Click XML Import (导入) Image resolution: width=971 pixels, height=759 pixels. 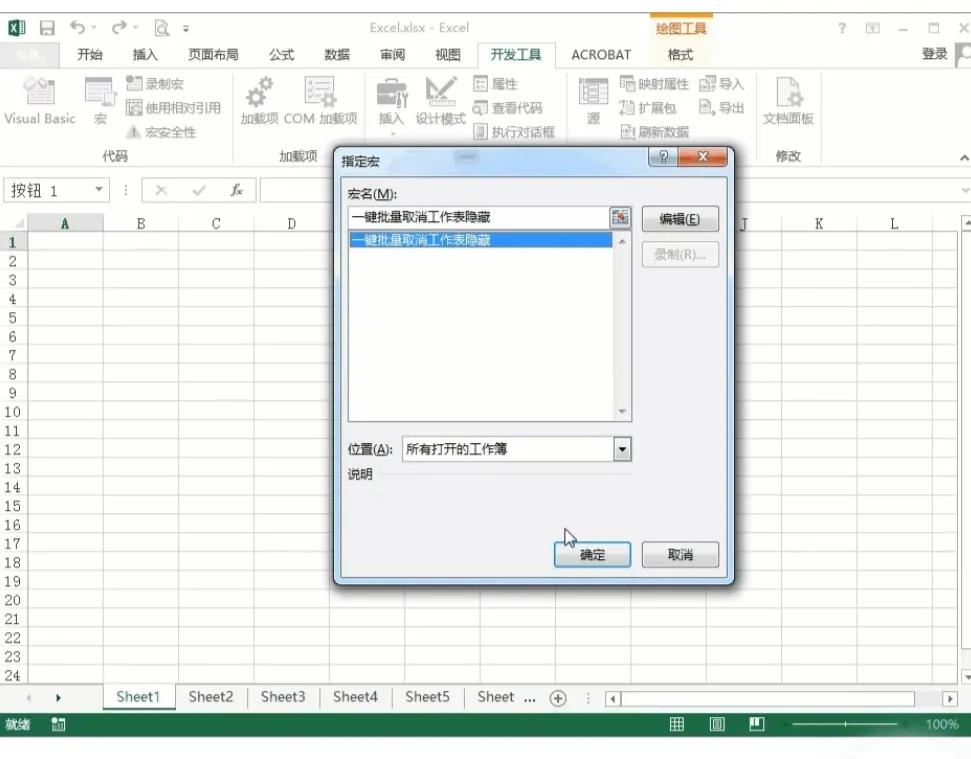point(721,84)
